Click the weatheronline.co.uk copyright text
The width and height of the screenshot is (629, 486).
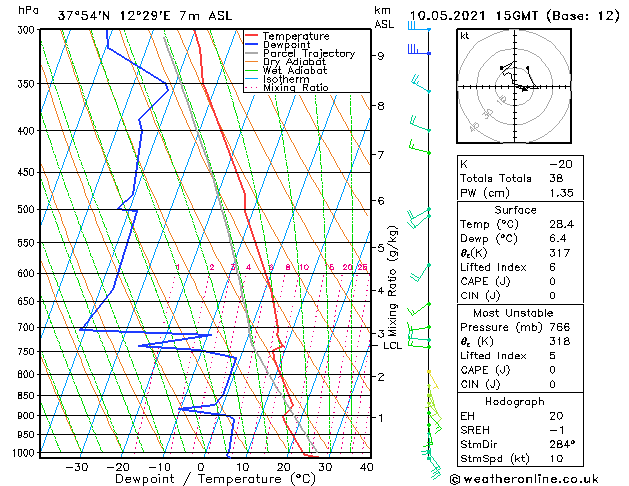(x=524, y=479)
